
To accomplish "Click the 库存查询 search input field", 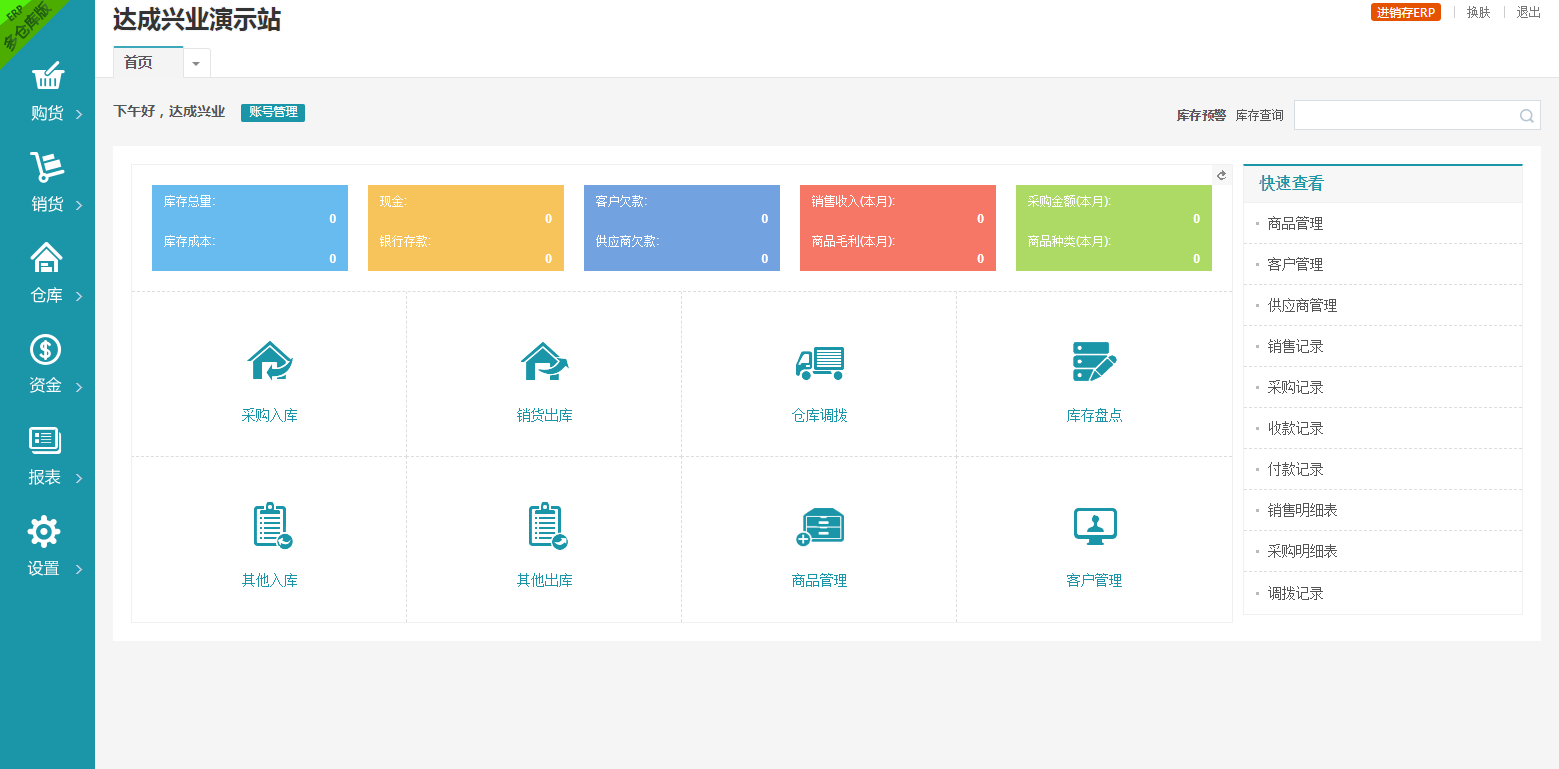I will pos(1405,115).
